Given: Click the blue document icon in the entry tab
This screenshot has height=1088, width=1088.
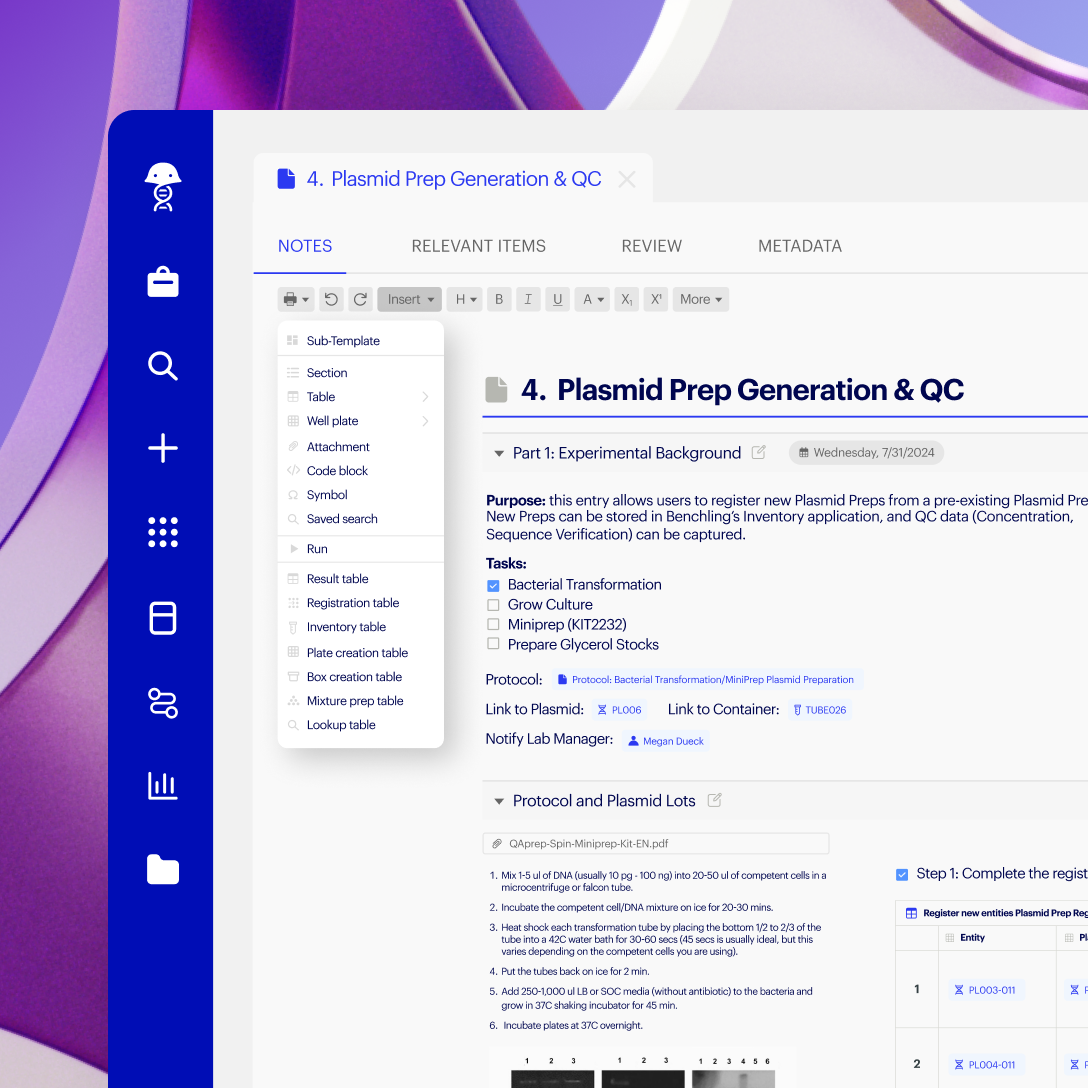Looking at the screenshot, I should point(286,178).
